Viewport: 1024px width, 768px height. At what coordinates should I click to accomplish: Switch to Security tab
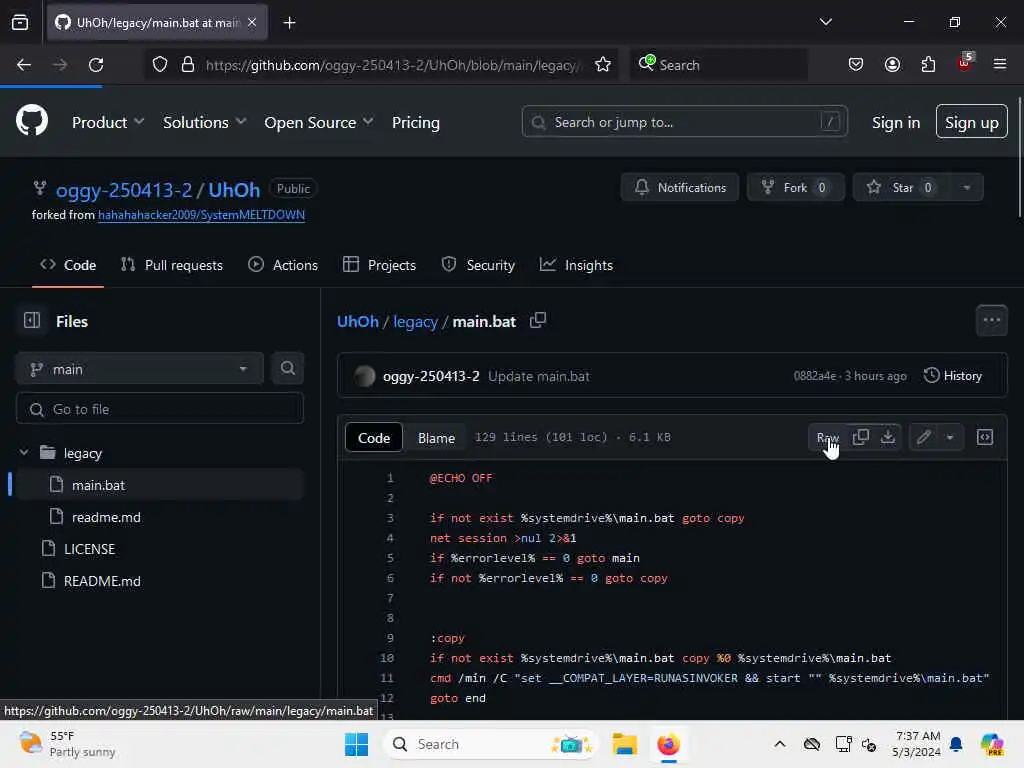(x=478, y=264)
